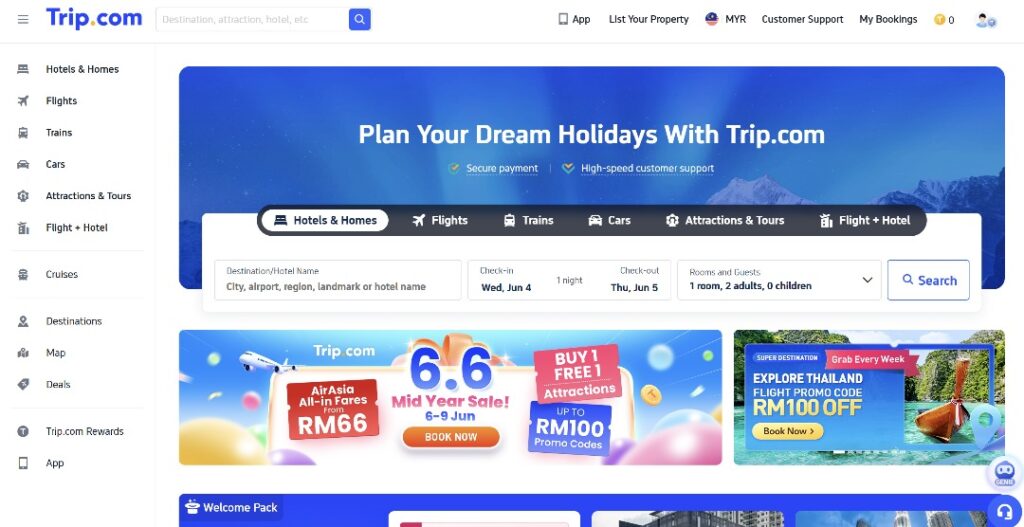Select the Malaysia flag currency icon
Image resolution: width=1024 pixels, height=527 pixels.
pyautogui.click(x=712, y=19)
